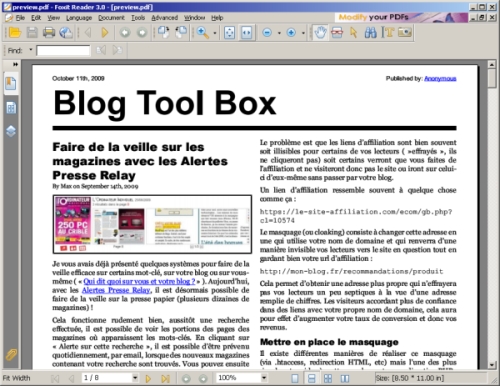Viewport: 500px width, 386px height.
Task: Expand the zoom percentage dropdown at bottom
Action: 264,378
